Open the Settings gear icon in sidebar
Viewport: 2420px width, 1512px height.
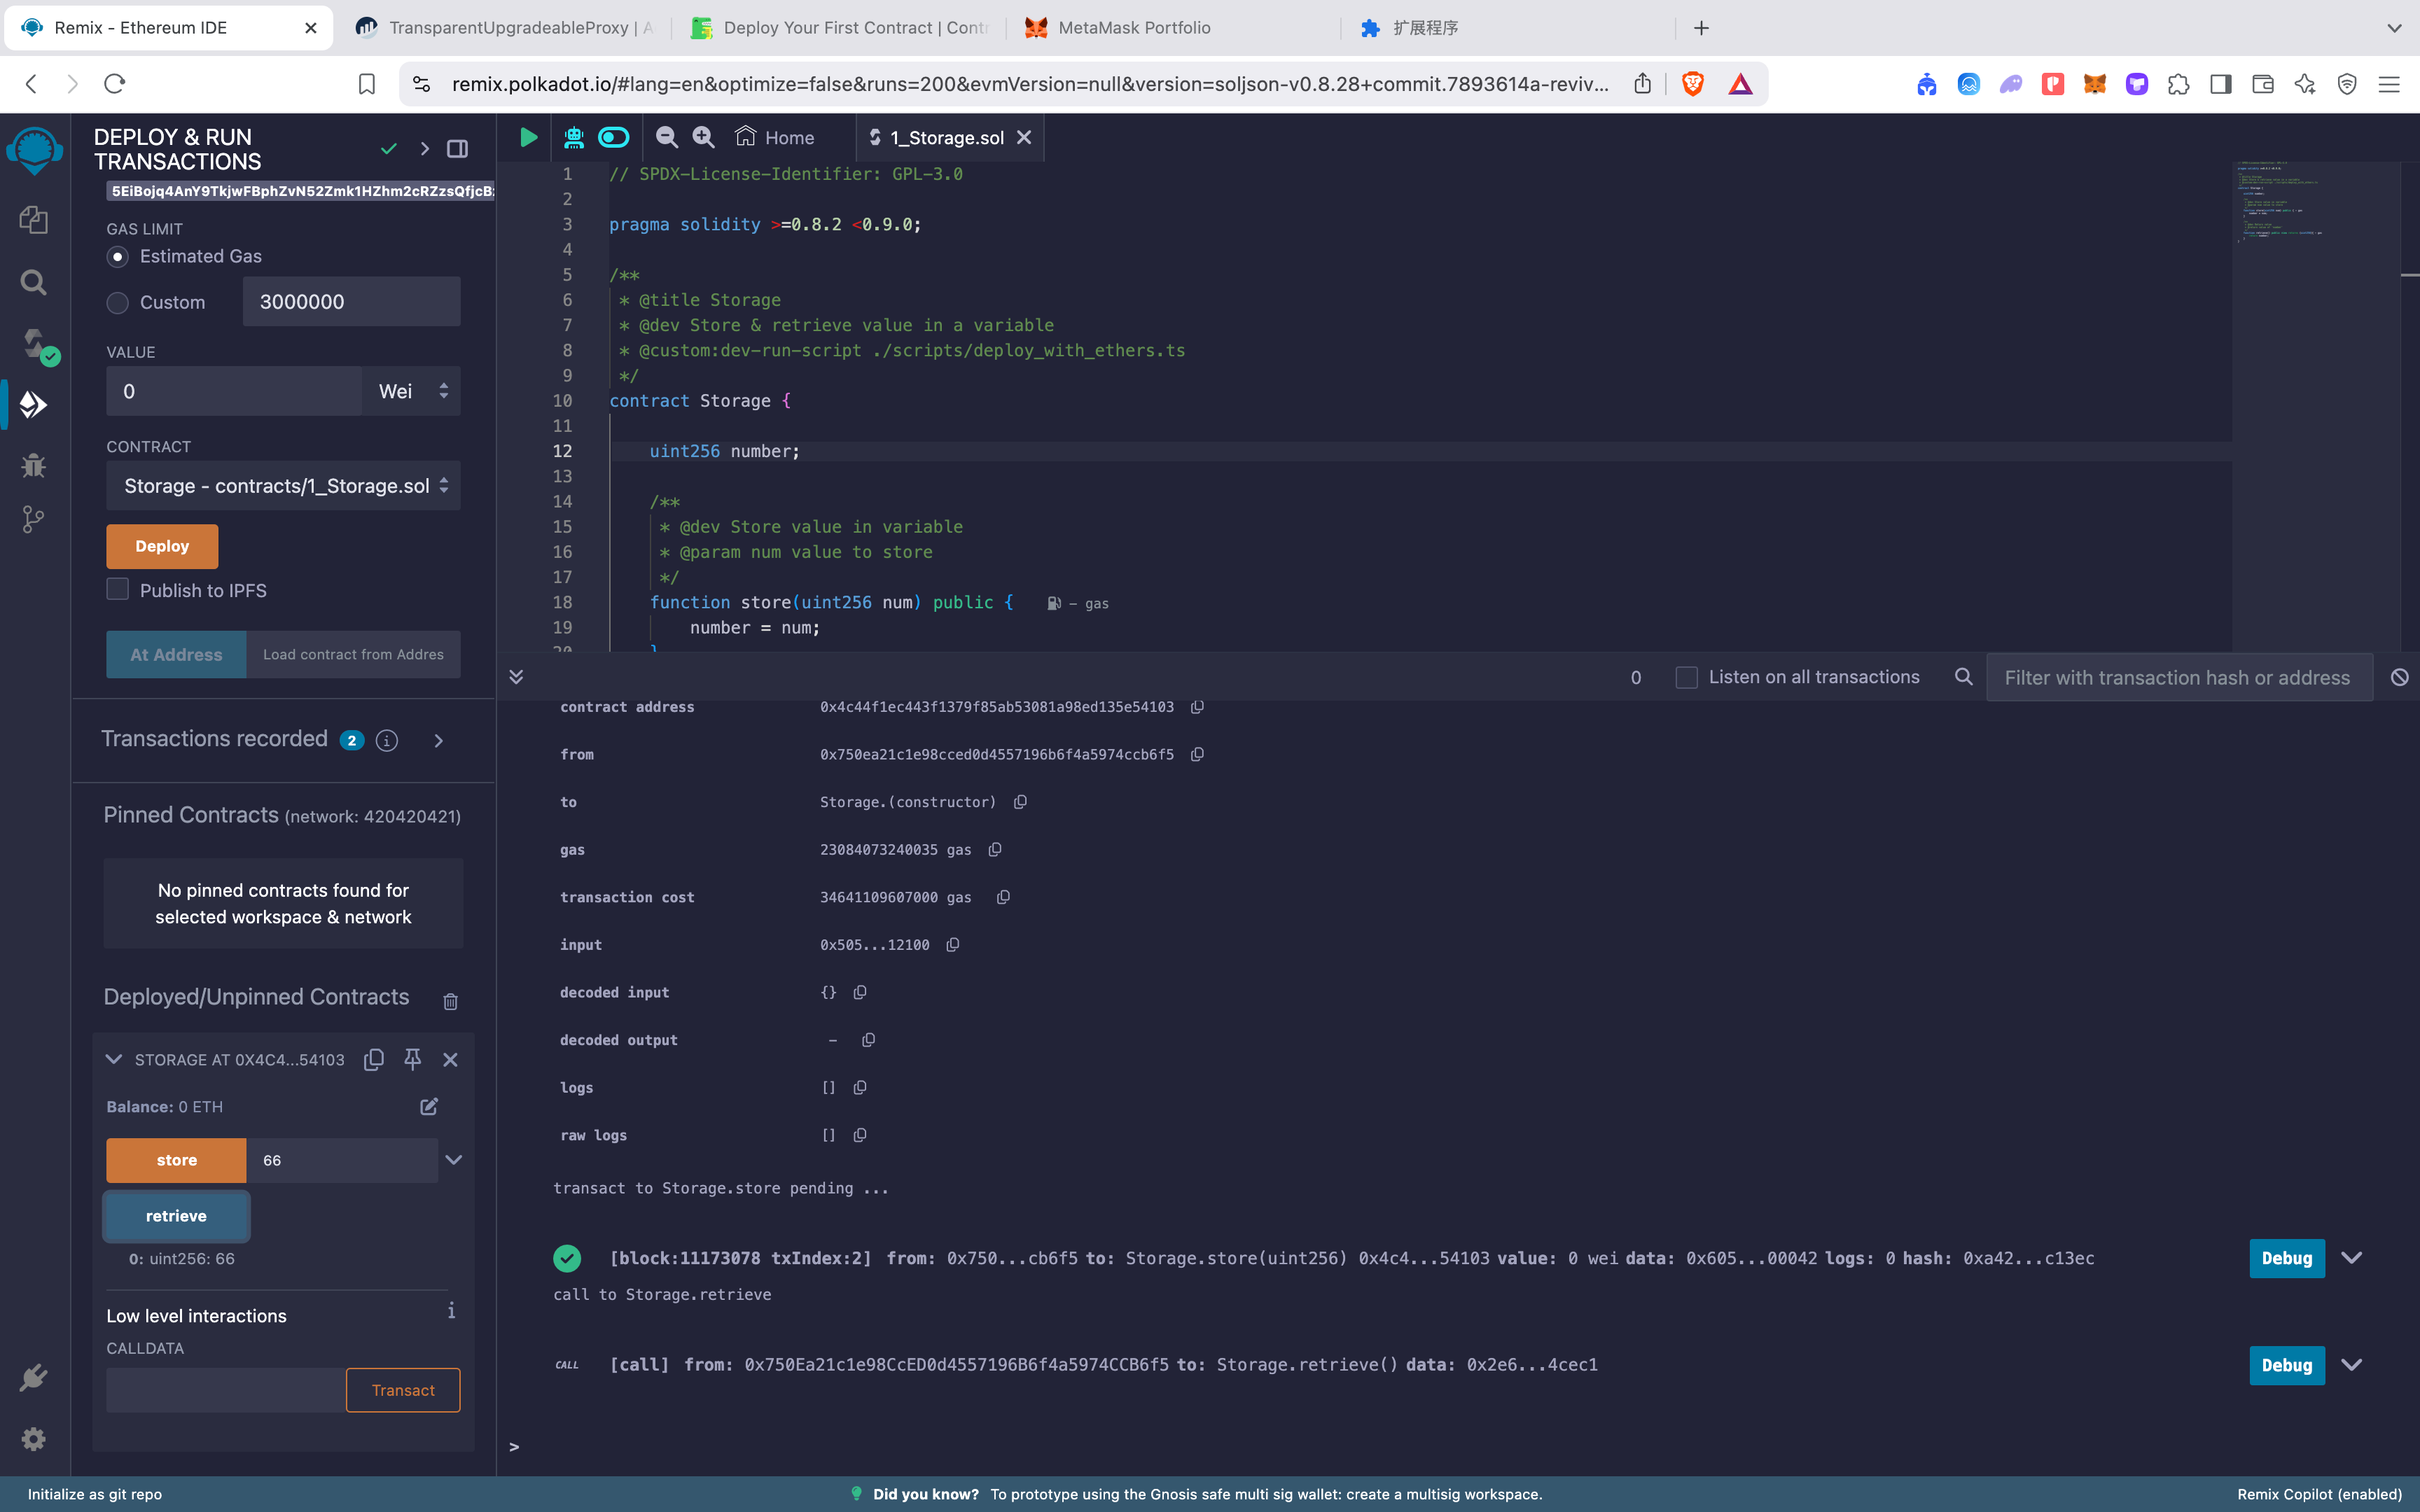click(x=34, y=1438)
